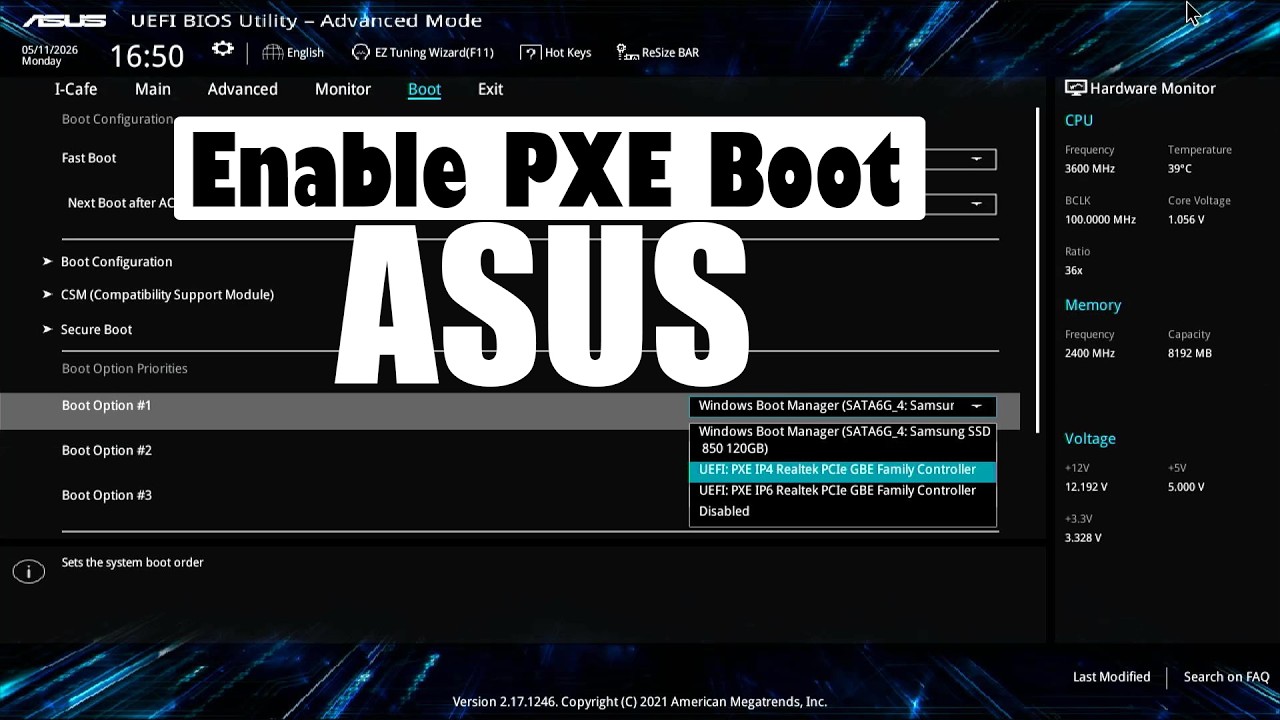Switch to the I-Cafe tab
Screen dimensions: 1280x720
[76, 89]
